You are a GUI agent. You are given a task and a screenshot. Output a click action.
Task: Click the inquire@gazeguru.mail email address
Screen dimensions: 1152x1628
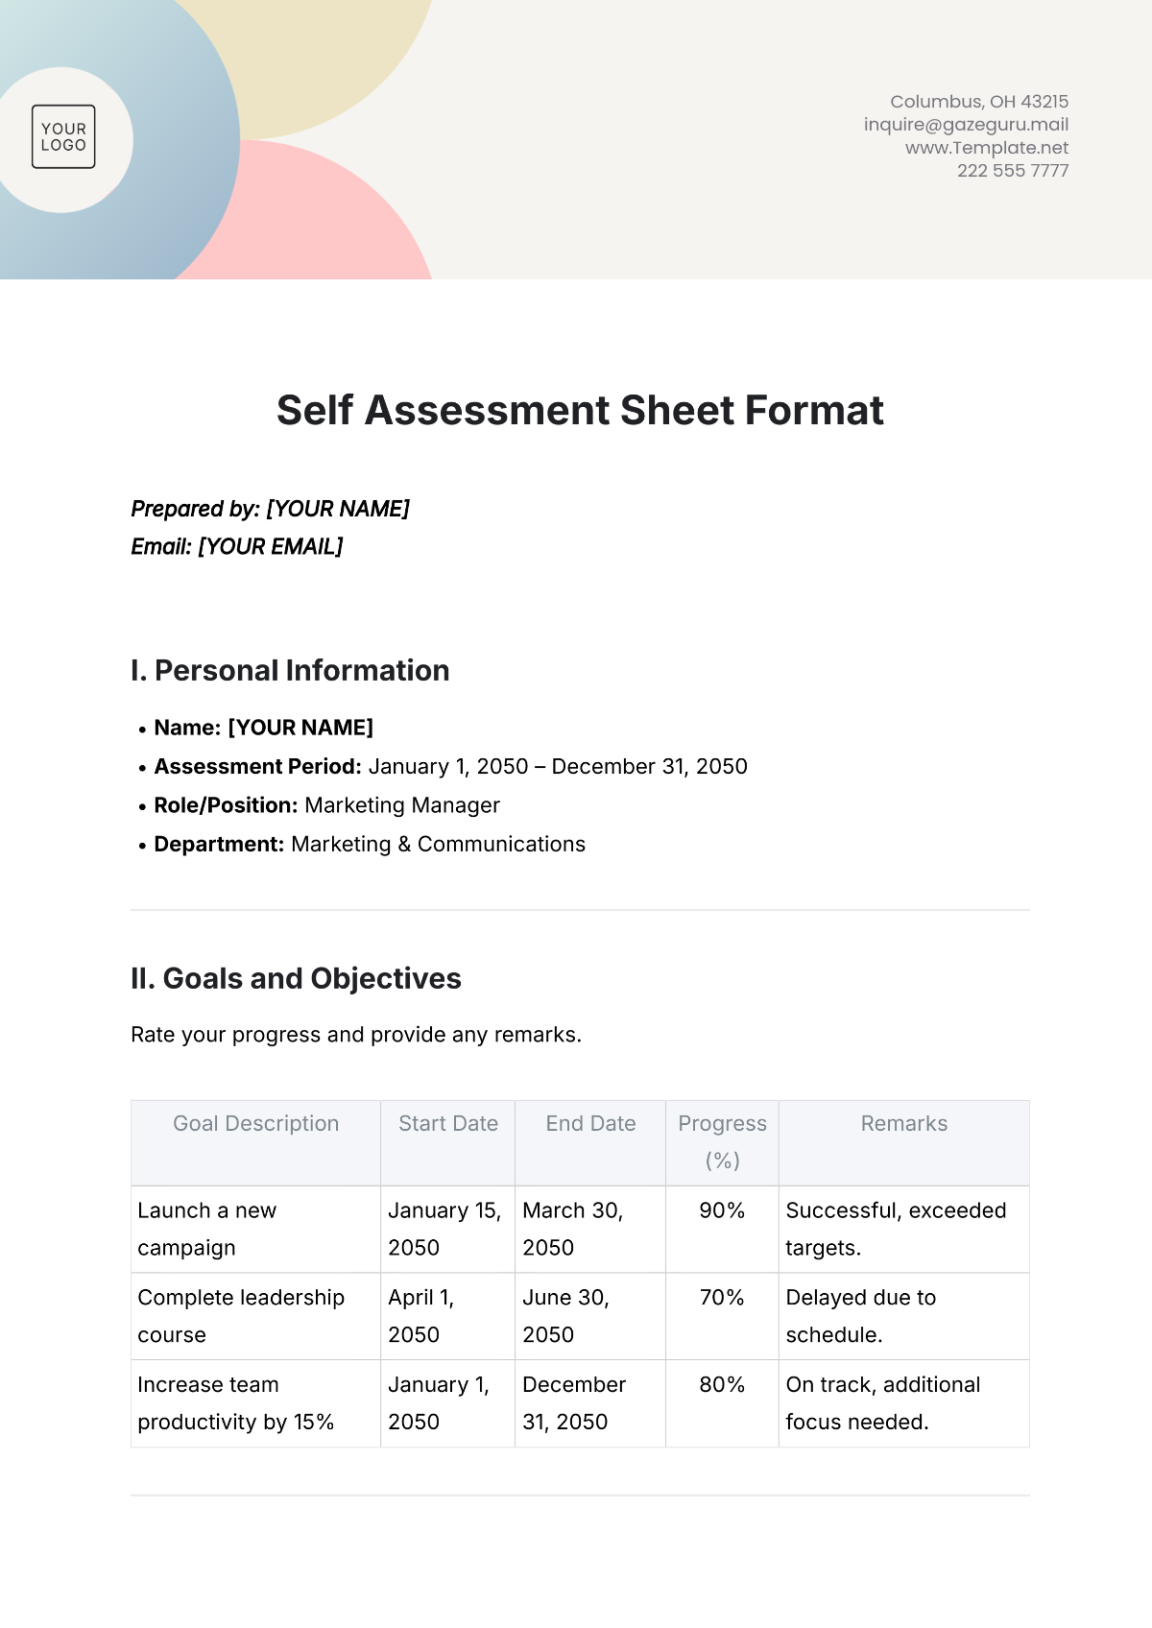[966, 125]
